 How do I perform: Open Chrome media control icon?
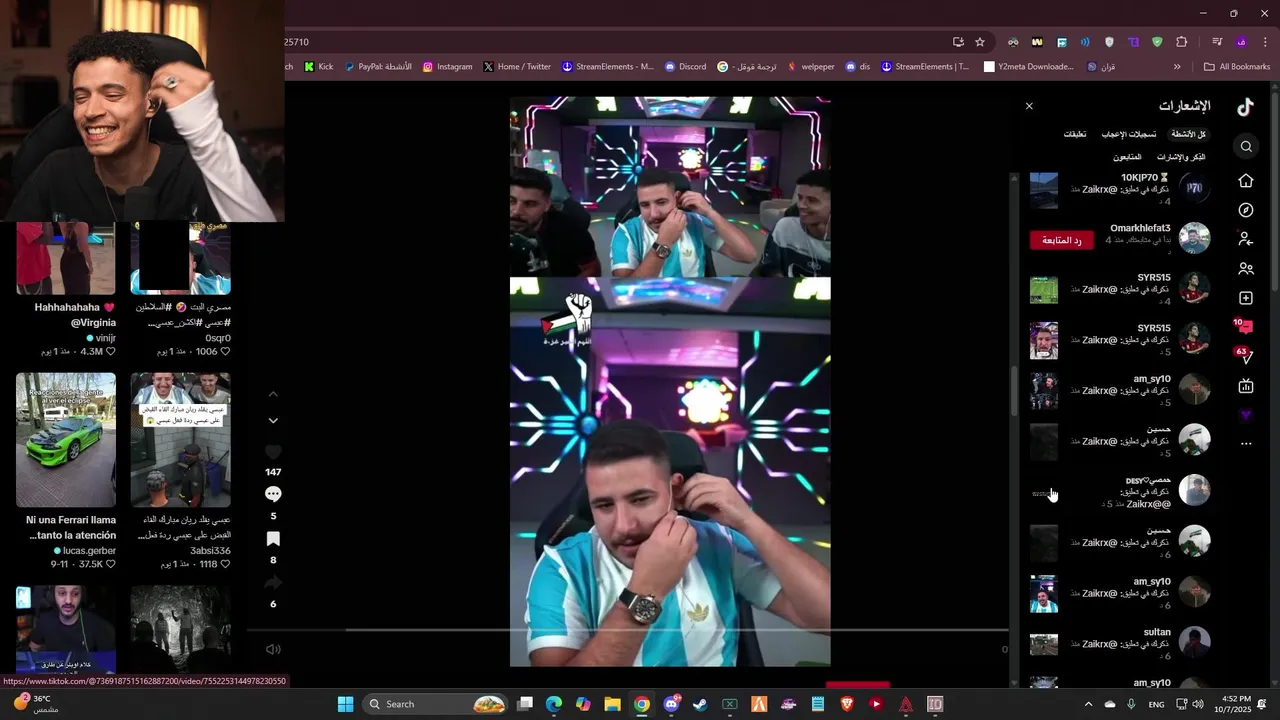pyautogui.click(x=1217, y=42)
